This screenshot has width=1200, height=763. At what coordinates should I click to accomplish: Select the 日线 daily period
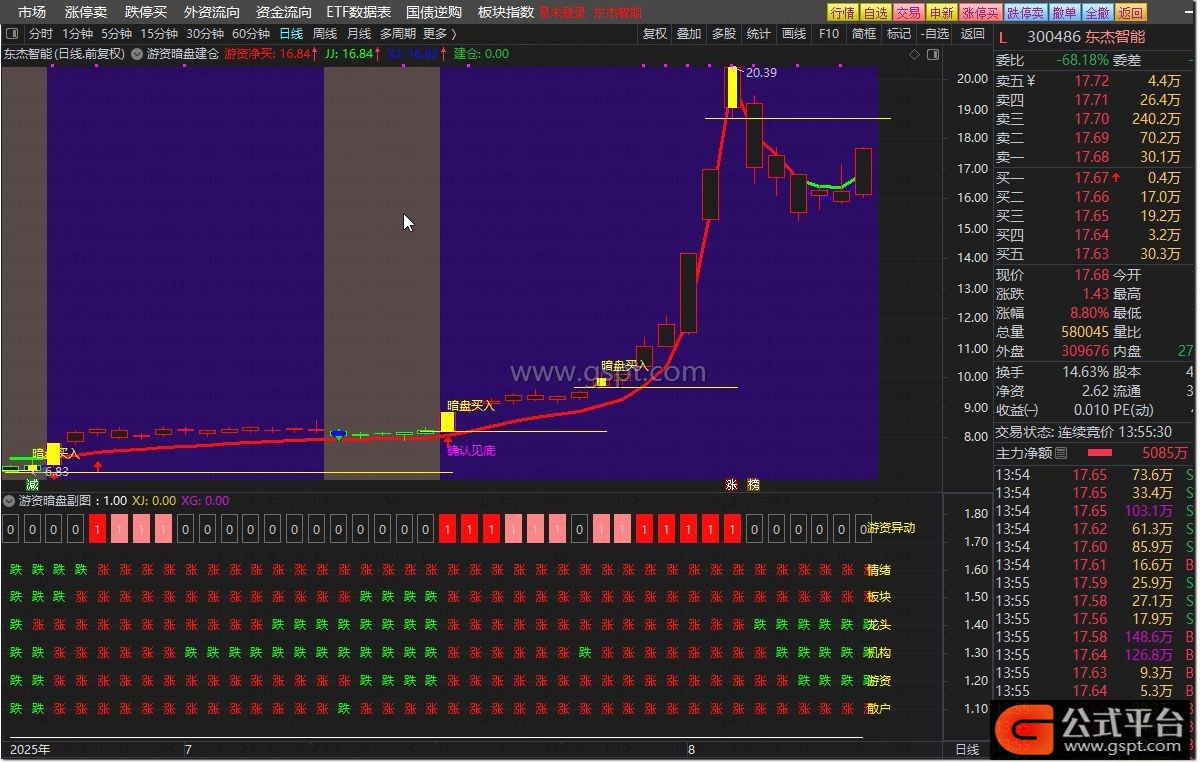[291, 33]
